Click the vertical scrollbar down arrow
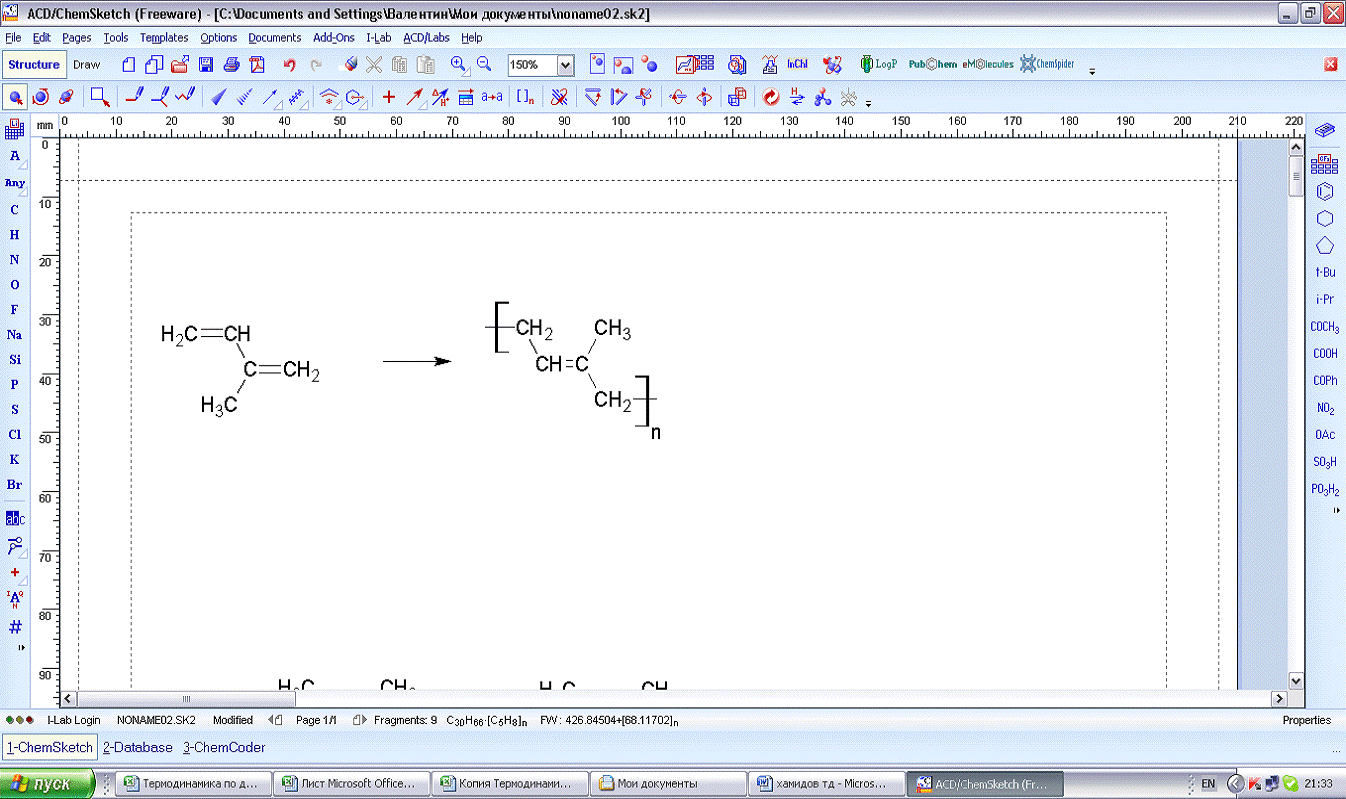The height and width of the screenshot is (799, 1346). coord(1296,680)
